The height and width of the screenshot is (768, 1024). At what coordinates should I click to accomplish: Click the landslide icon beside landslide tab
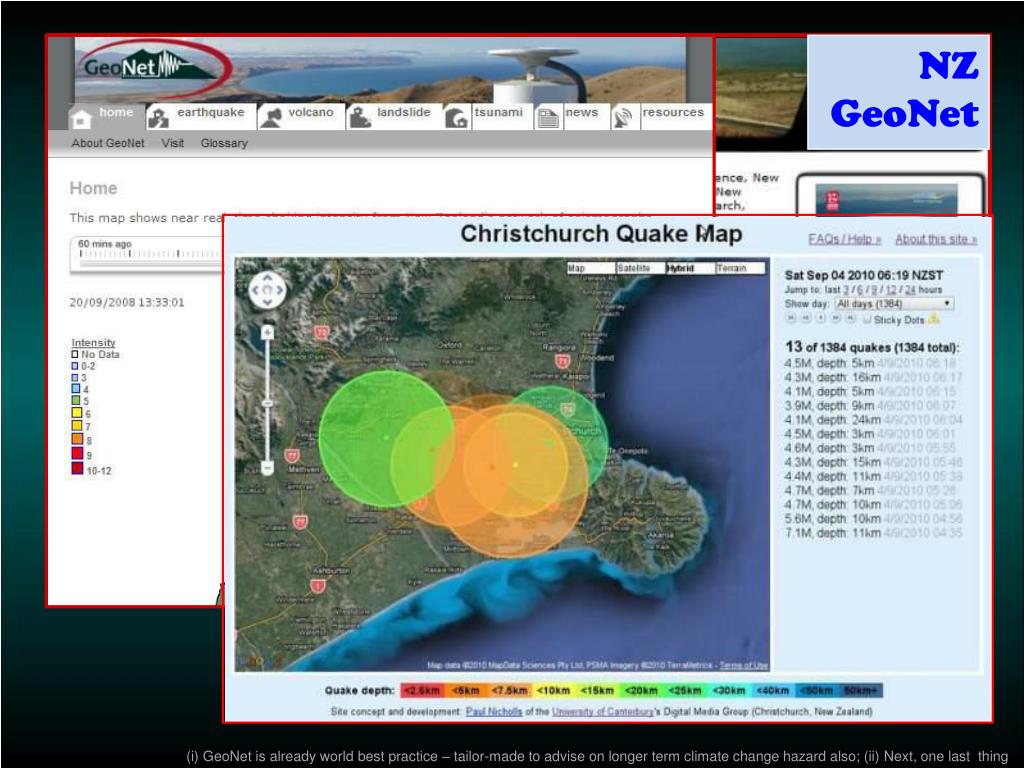(359, 118)
